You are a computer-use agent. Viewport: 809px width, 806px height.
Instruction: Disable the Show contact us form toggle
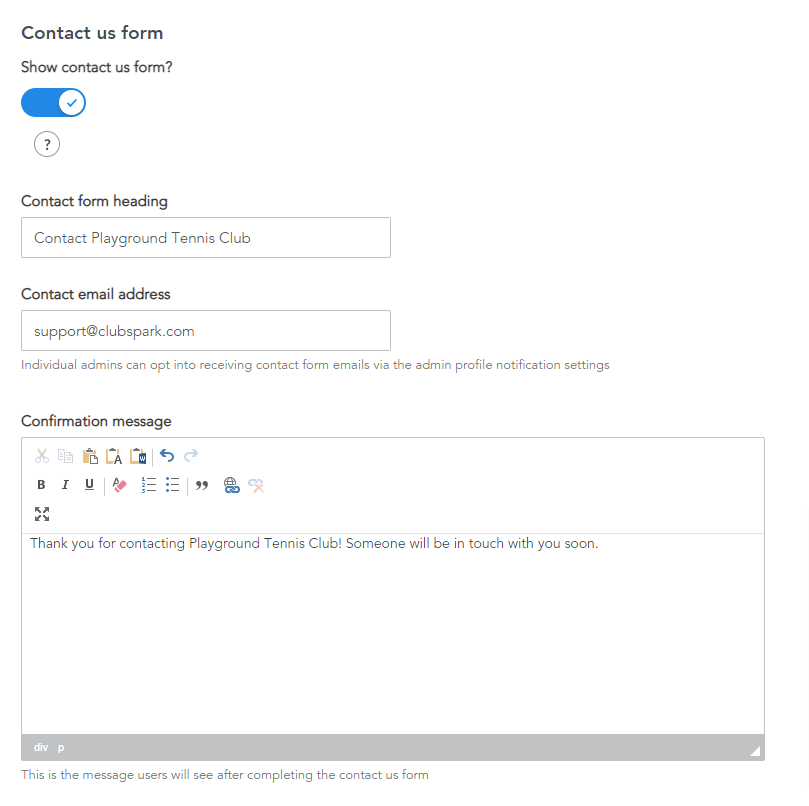53,103
